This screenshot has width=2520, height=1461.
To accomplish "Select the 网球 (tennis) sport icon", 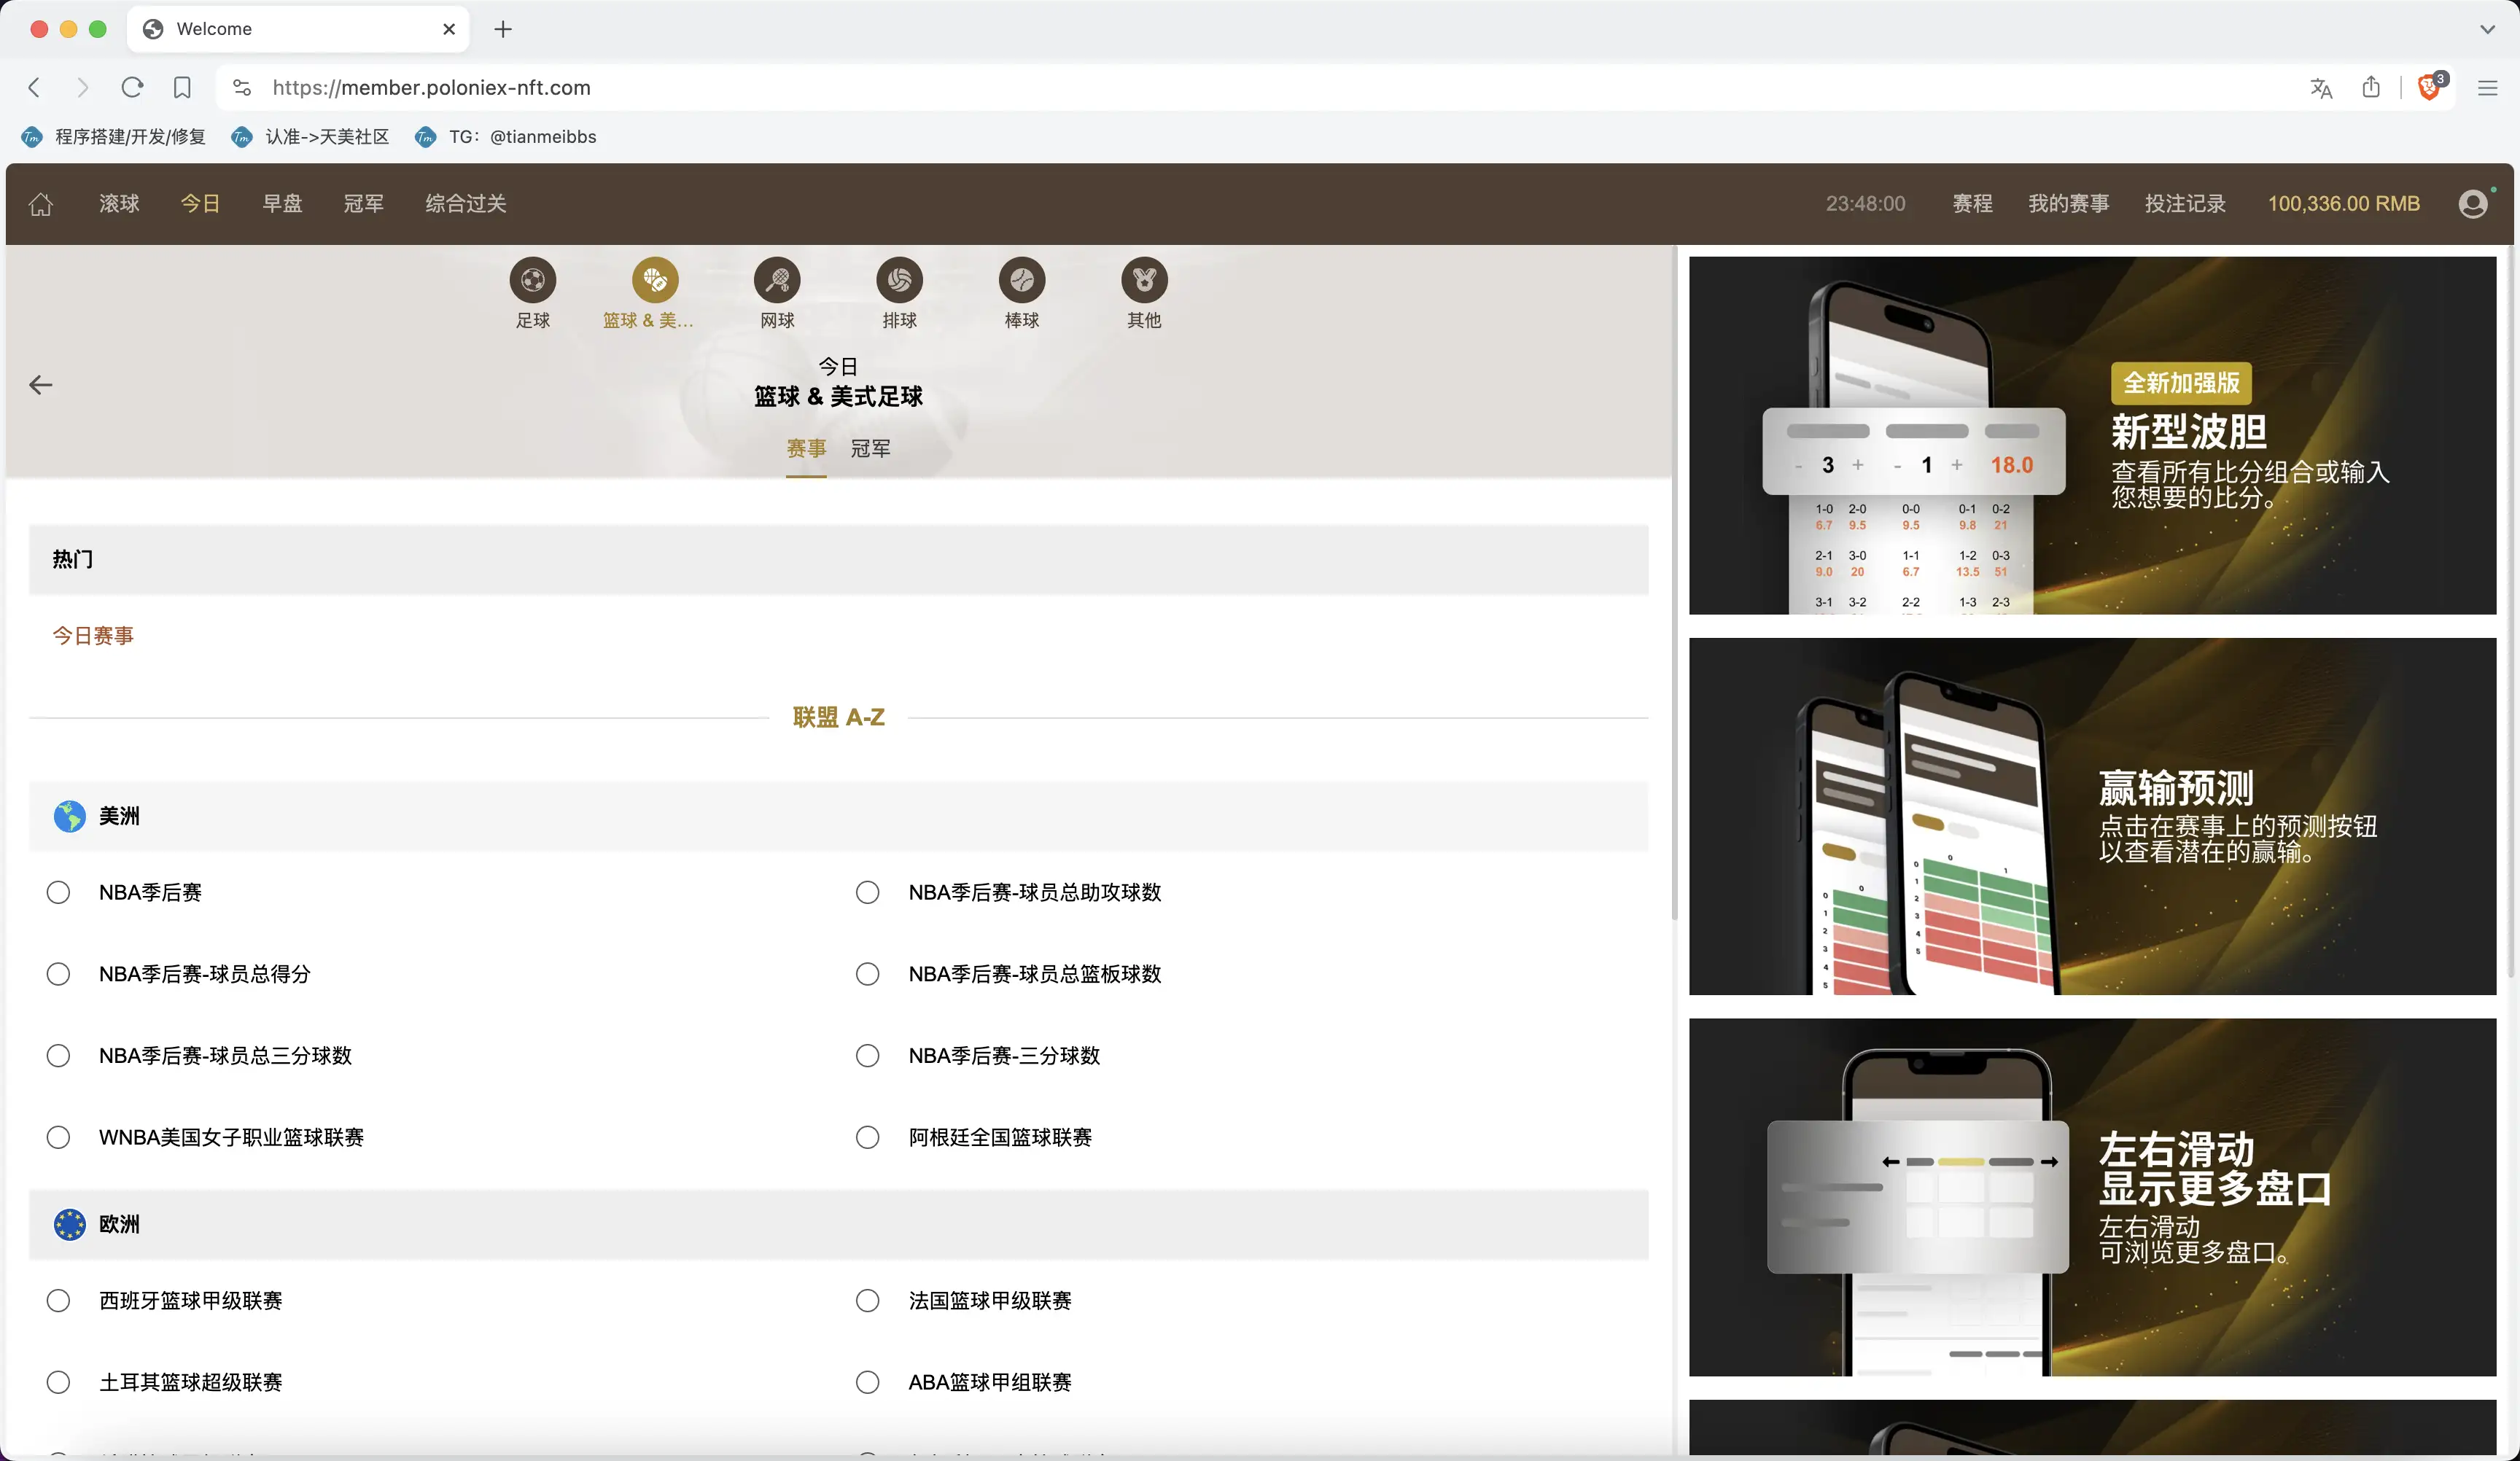I will tap(777, 280).
